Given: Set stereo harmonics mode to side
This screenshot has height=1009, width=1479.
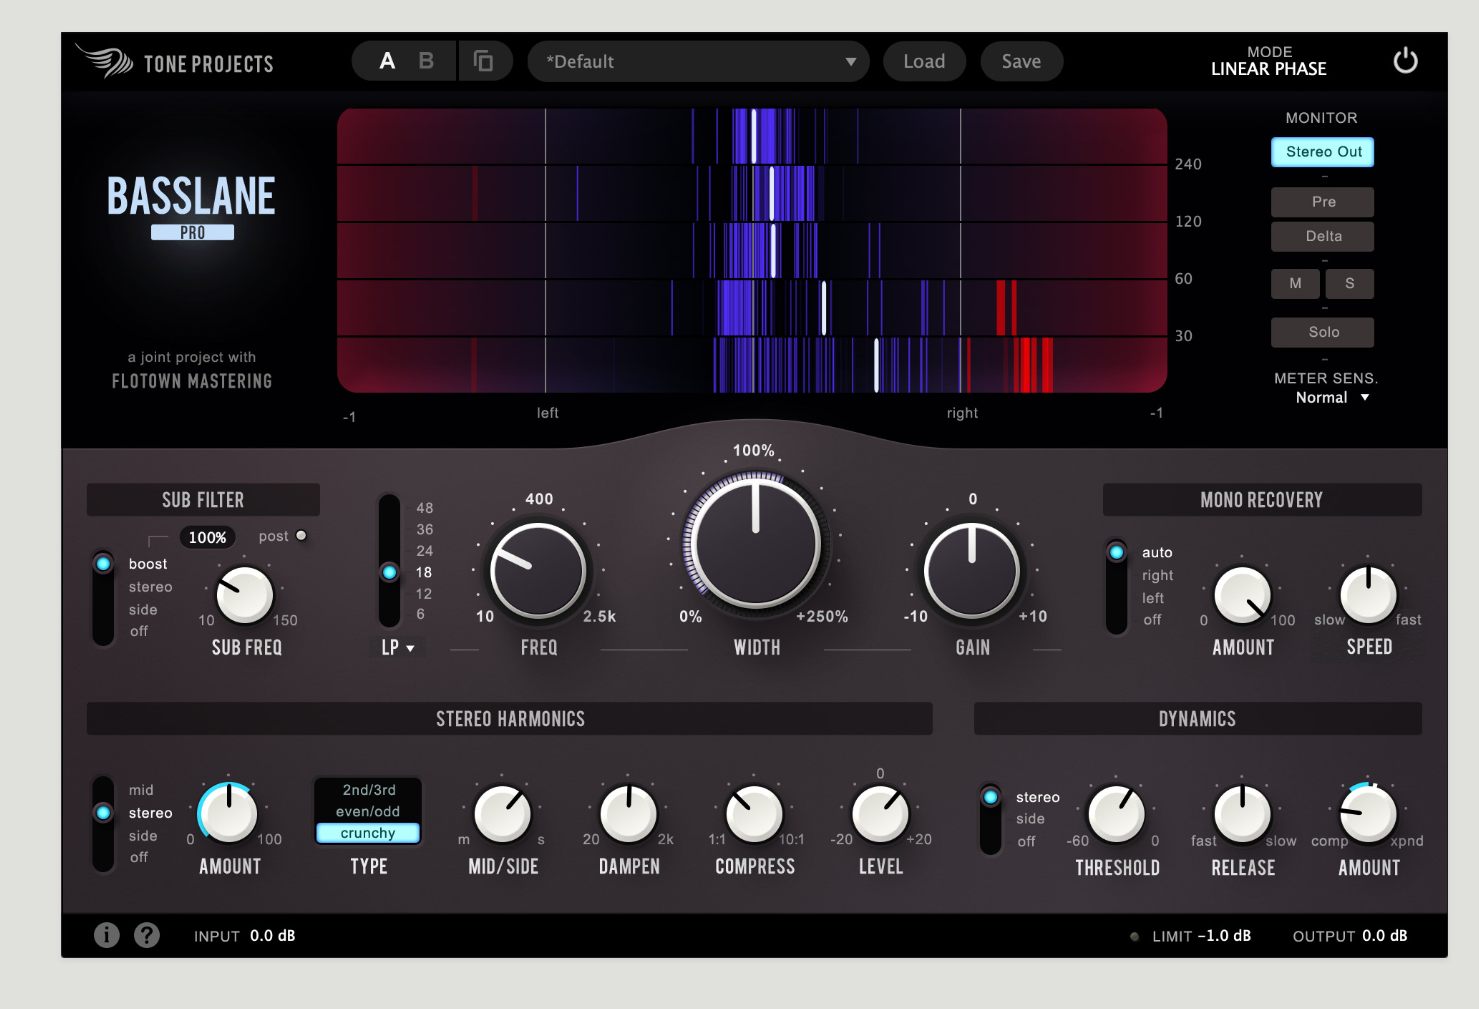Looking at the screenshot, I should 143,836.
